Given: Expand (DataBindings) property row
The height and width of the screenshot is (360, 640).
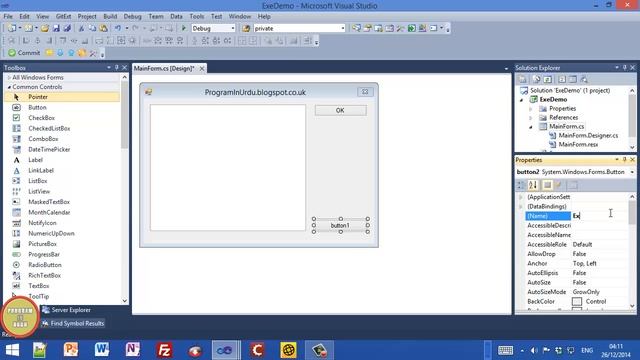Looking at the screenshot, I should [521, 207].
